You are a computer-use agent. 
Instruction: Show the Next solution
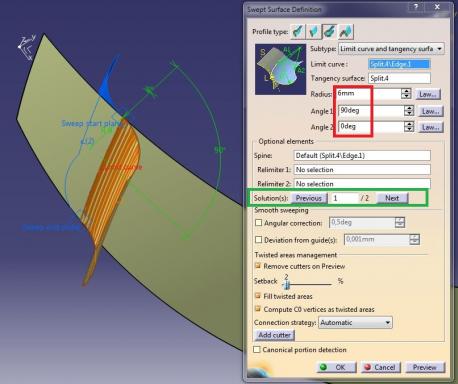(392, 198)
